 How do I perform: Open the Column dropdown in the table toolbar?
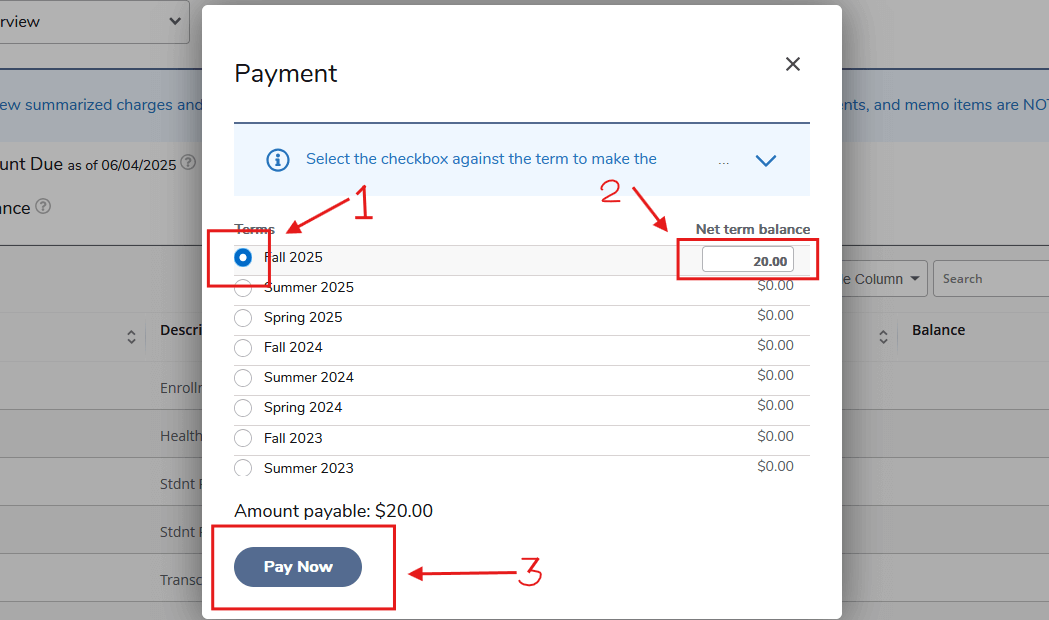pos(885,279)
